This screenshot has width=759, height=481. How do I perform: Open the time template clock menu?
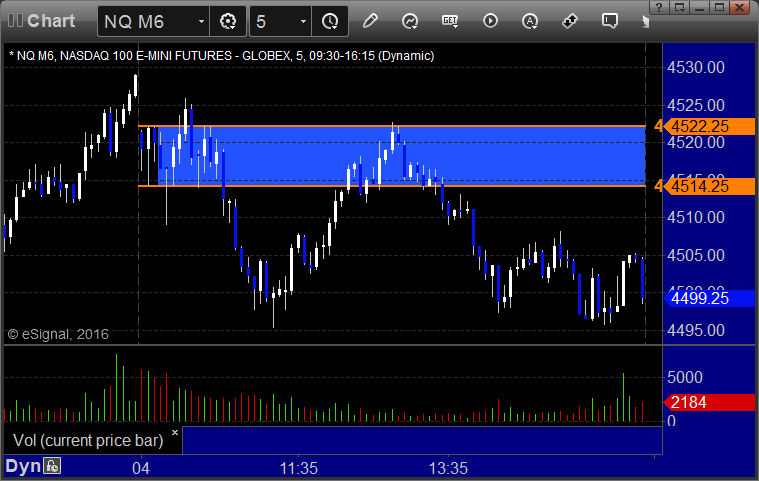coord(330,21)
